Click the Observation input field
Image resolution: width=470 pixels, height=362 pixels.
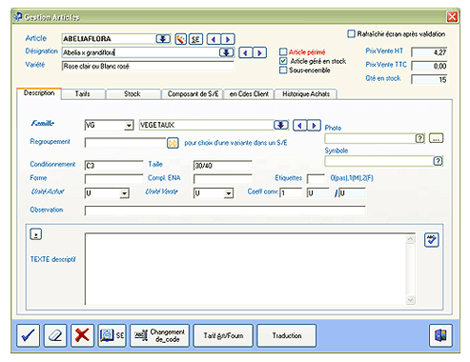225,211
